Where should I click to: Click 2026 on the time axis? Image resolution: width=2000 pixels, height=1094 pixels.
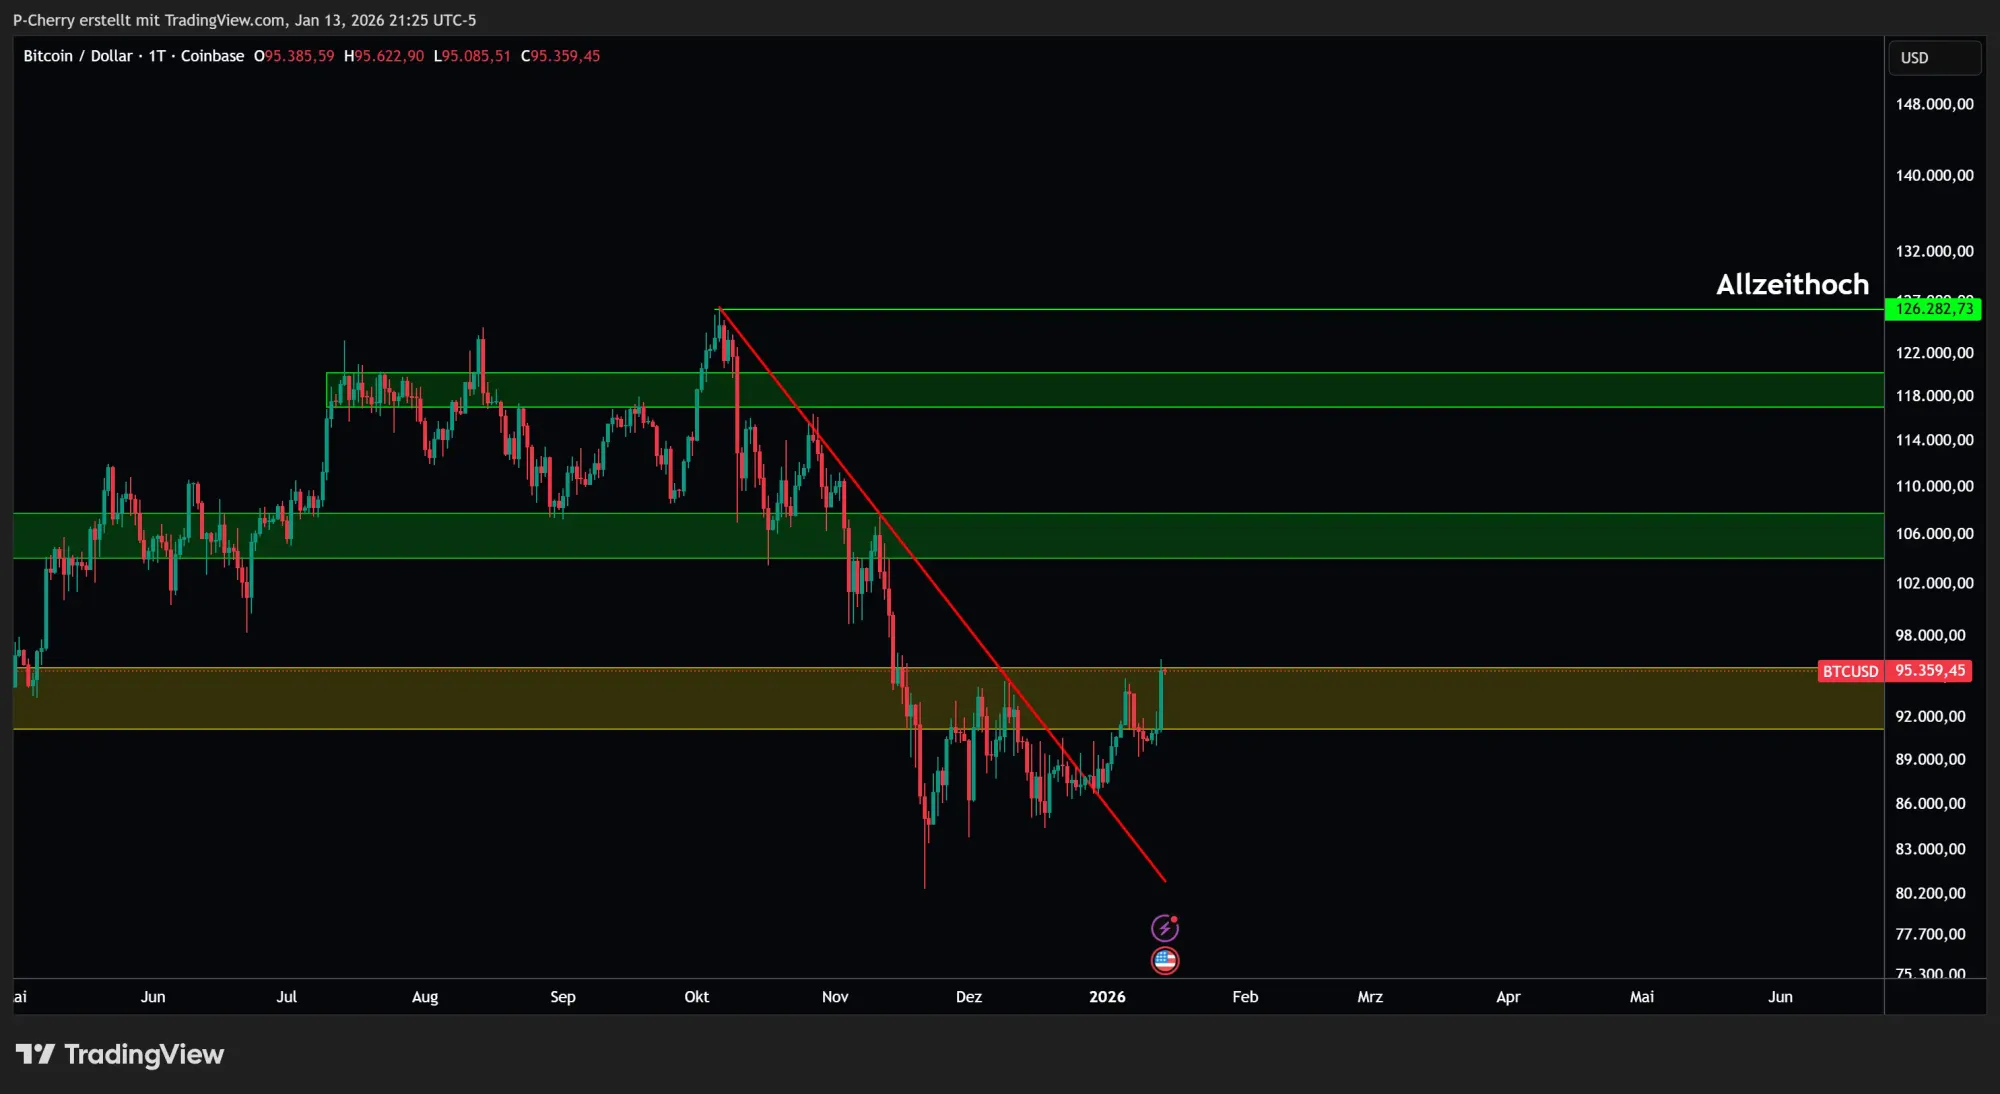click(x=1108, y=997)
